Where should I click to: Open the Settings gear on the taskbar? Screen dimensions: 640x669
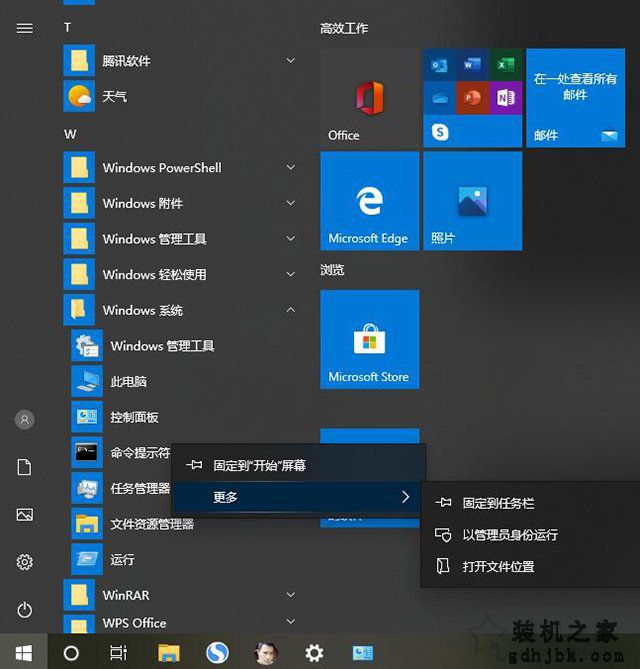(314, 653)
